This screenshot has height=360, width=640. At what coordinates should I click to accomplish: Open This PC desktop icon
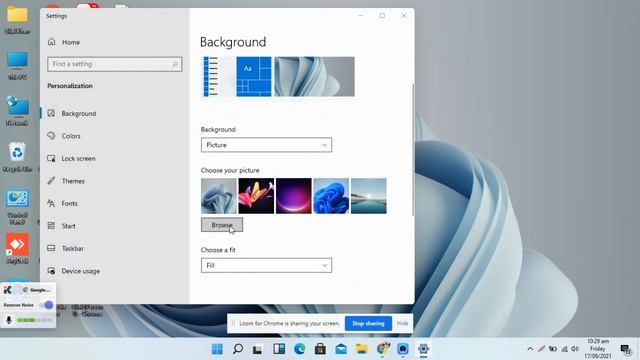17,61
